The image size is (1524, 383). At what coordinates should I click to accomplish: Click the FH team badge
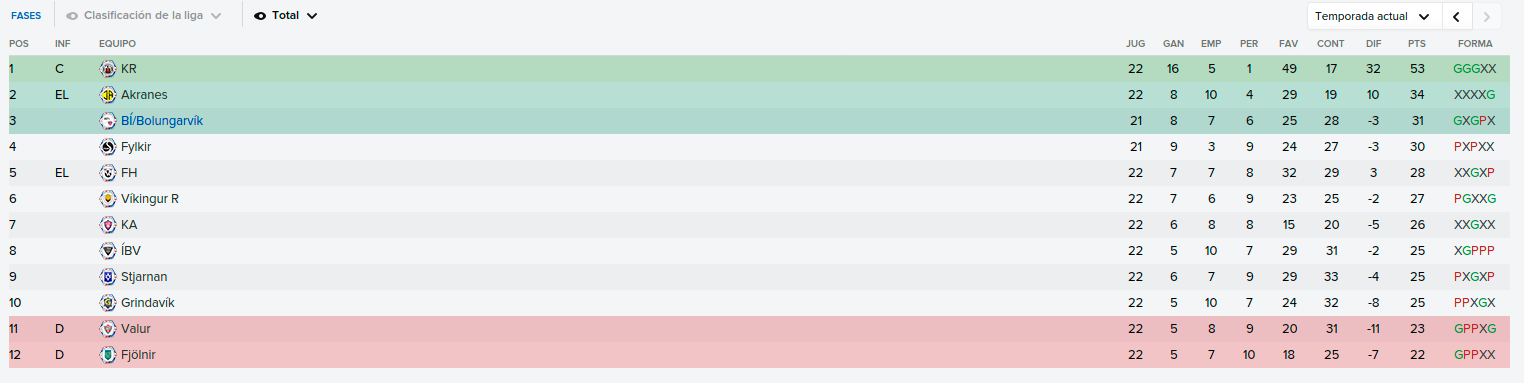click(108, 173)
